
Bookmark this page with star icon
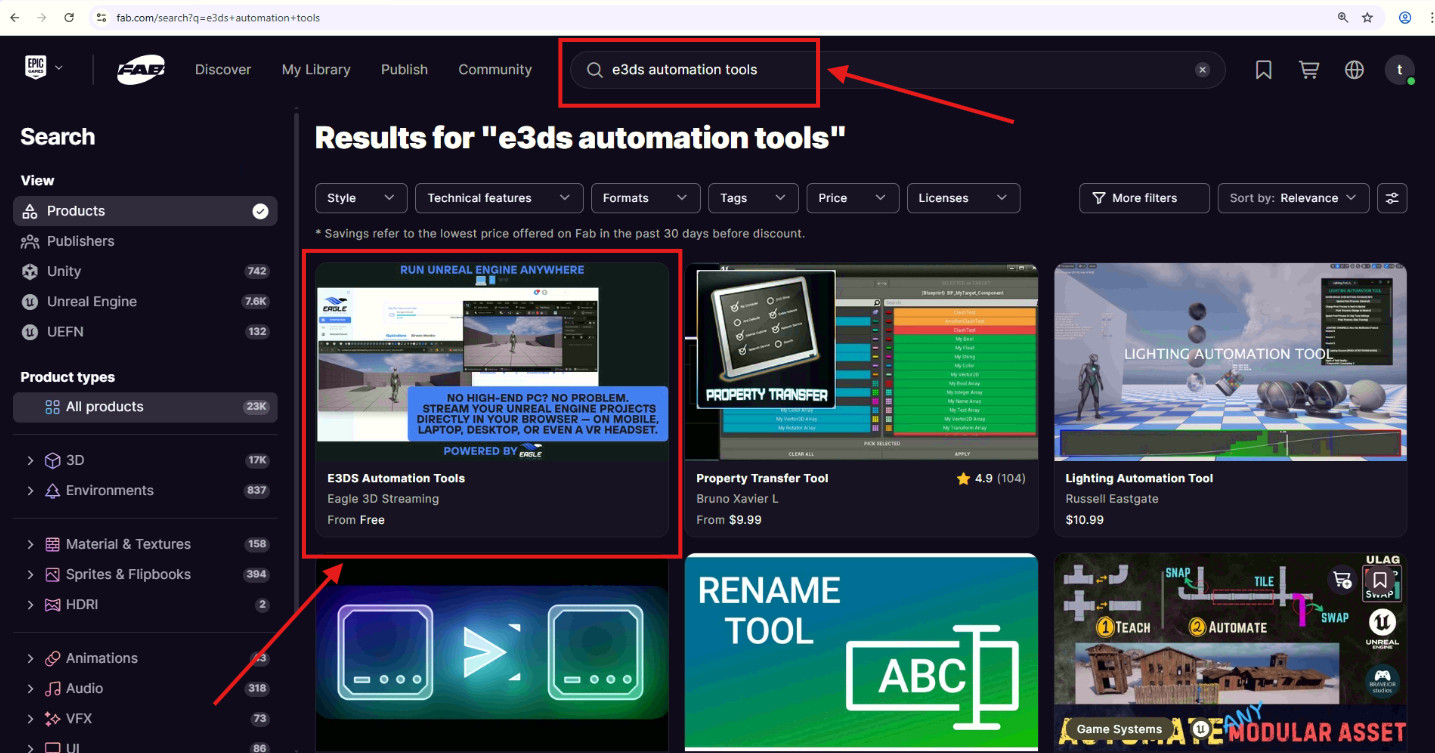[x=1367, y=18]
